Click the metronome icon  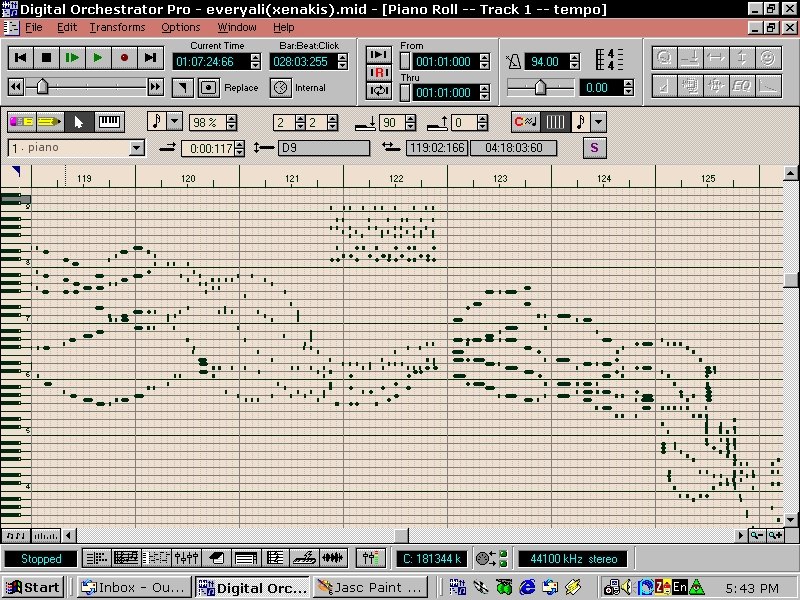514,61
